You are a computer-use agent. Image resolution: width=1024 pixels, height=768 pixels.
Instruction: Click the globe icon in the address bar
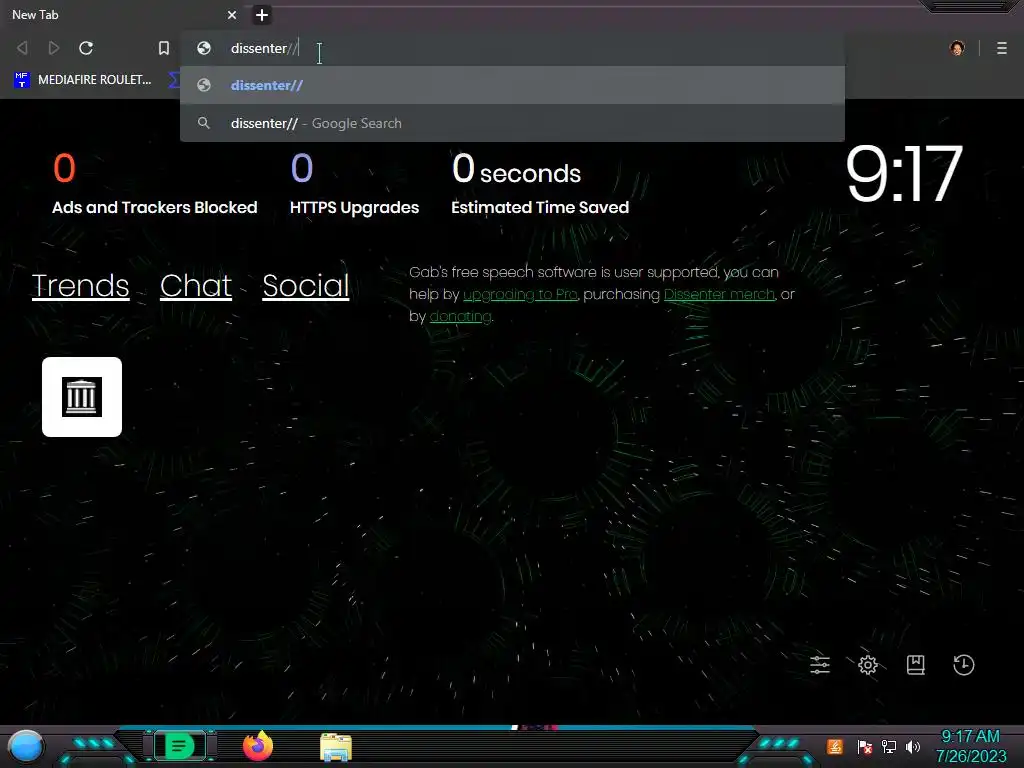click(204, 48)
